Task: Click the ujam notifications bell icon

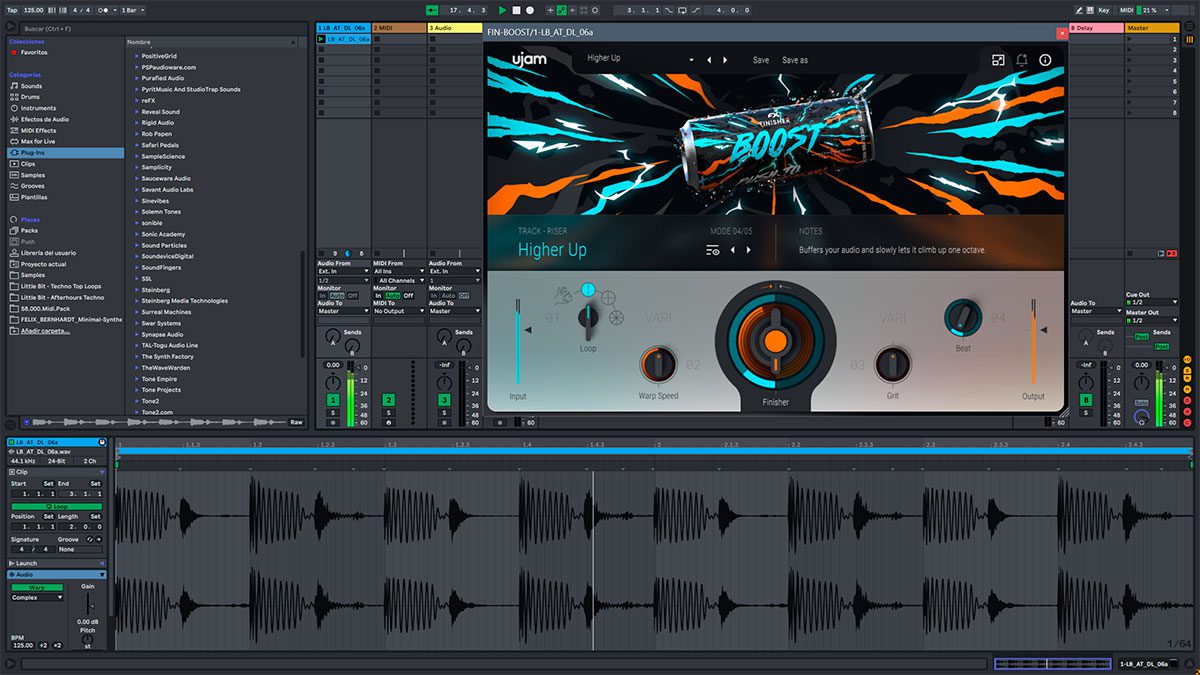Action: click(1022, 60)
